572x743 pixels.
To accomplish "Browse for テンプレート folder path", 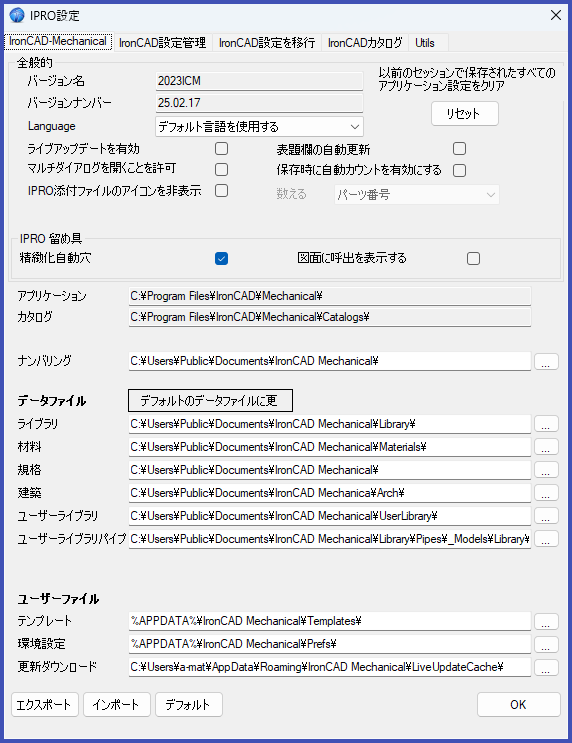I will coord(546,621).
